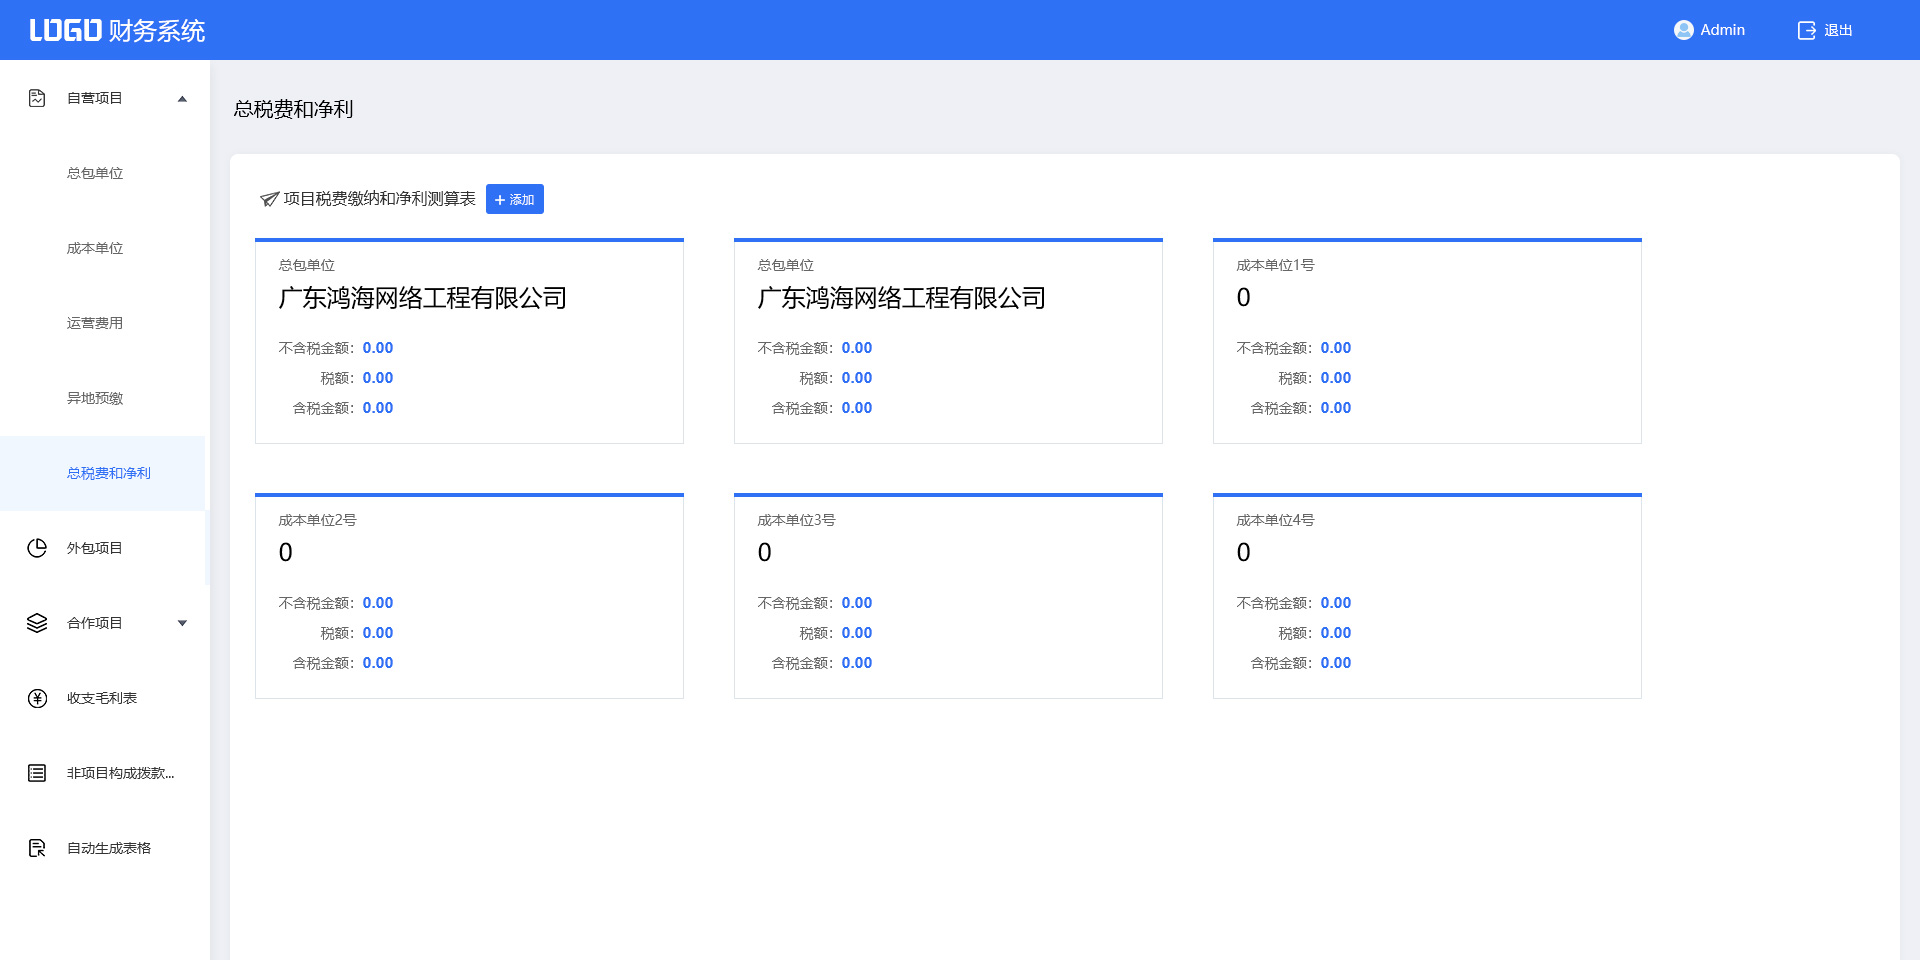The image size is (1920, 960).
Task: Click the LOGO 财务系统 header logo
Action: pyautogui.click(x=117, y=30)
